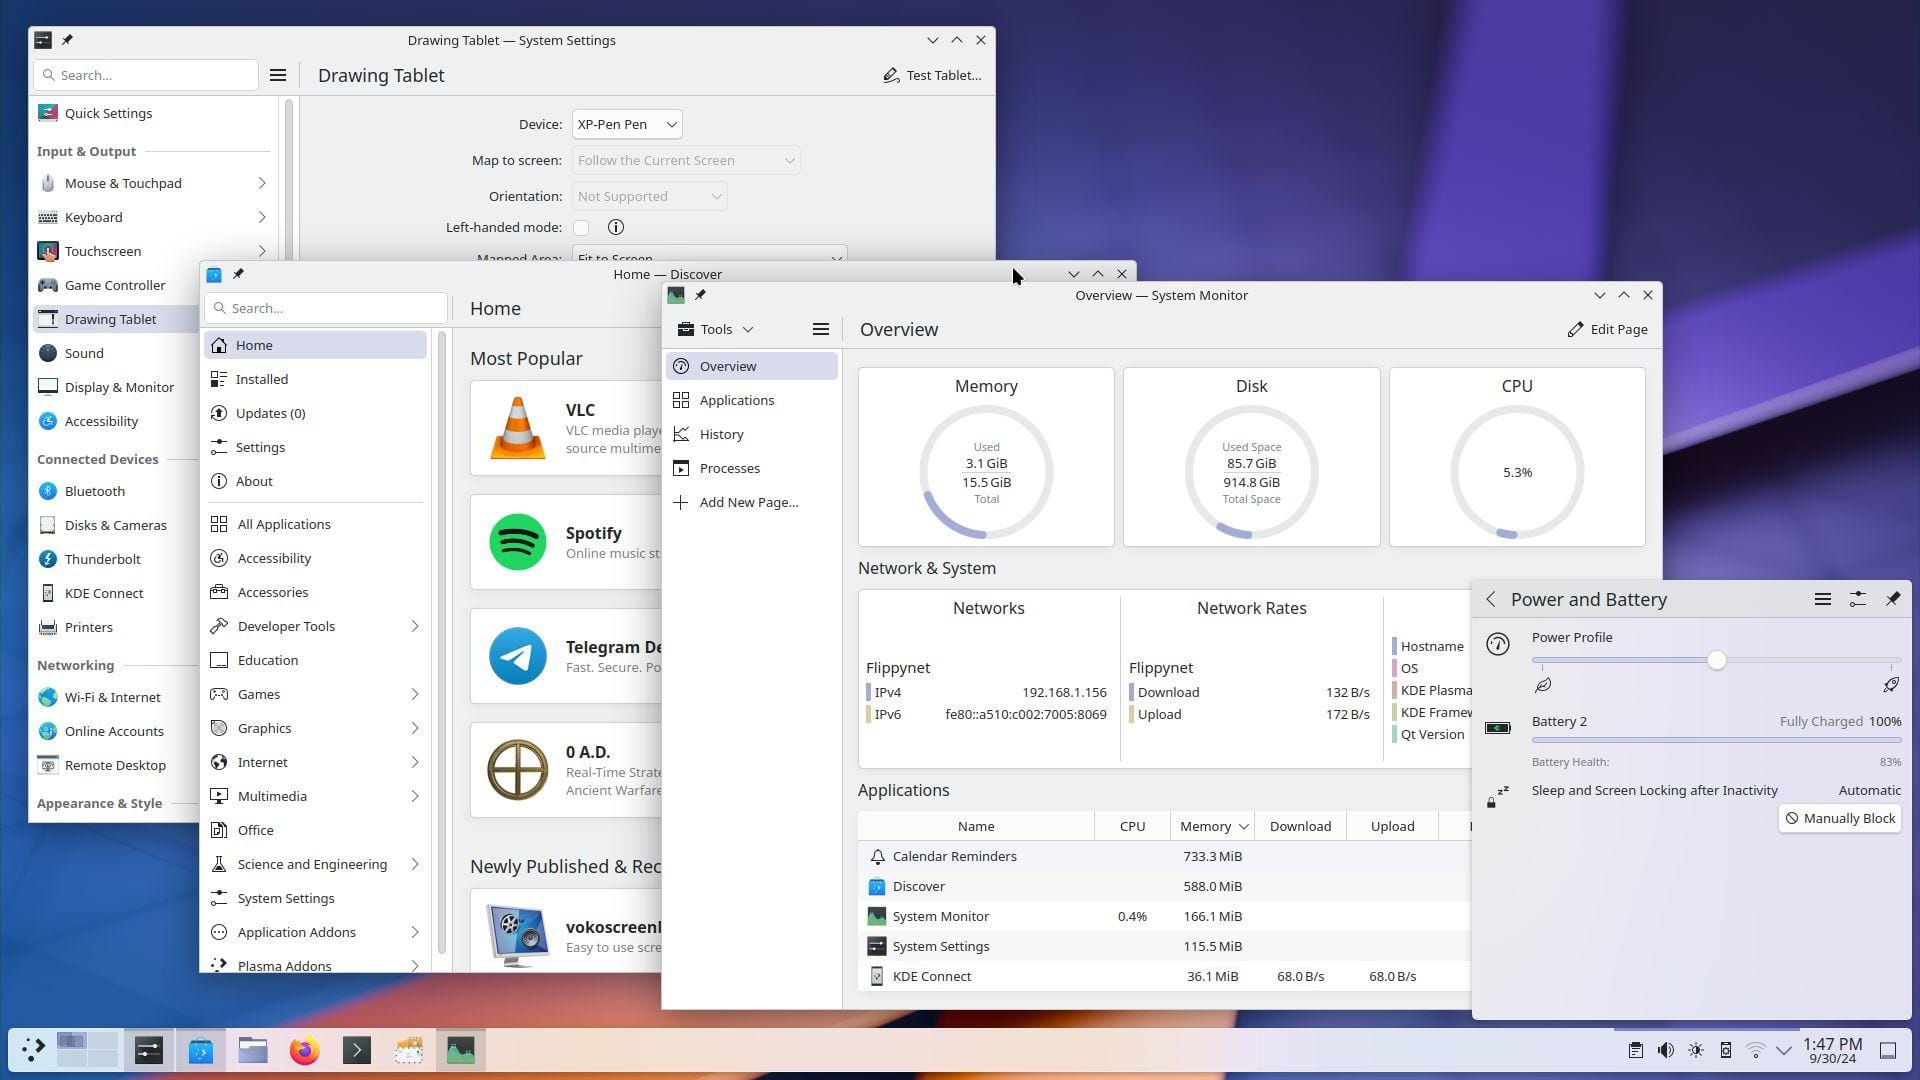Expand the Map to Screen dropdown

tap(687, 160)
